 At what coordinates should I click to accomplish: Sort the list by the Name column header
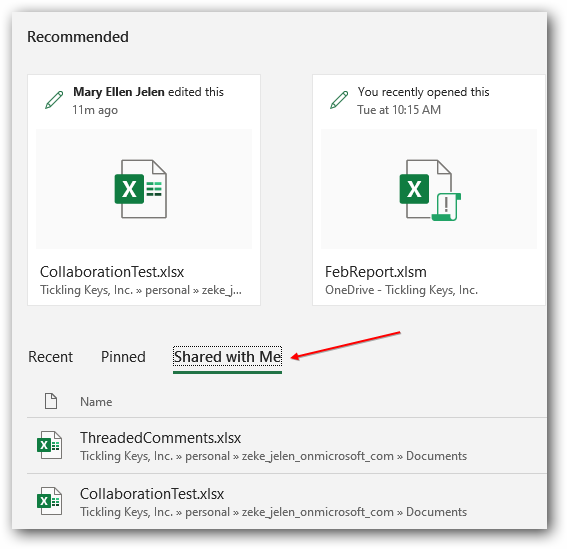coord(96,402)
